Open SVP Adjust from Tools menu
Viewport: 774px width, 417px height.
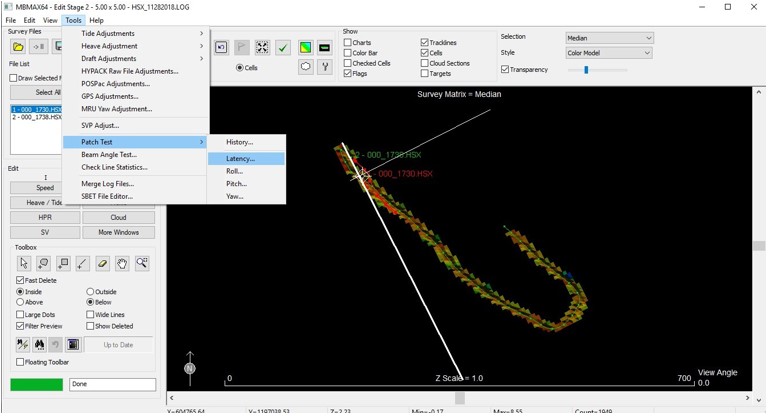click(x=136, y=125)
